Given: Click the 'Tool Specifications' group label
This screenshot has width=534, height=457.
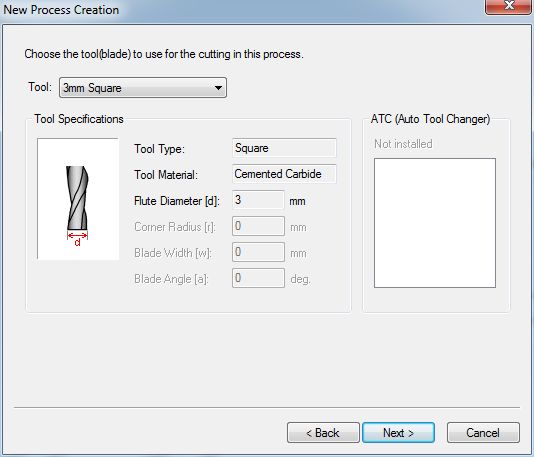Looking at the screenshot, I should [79, 119].
